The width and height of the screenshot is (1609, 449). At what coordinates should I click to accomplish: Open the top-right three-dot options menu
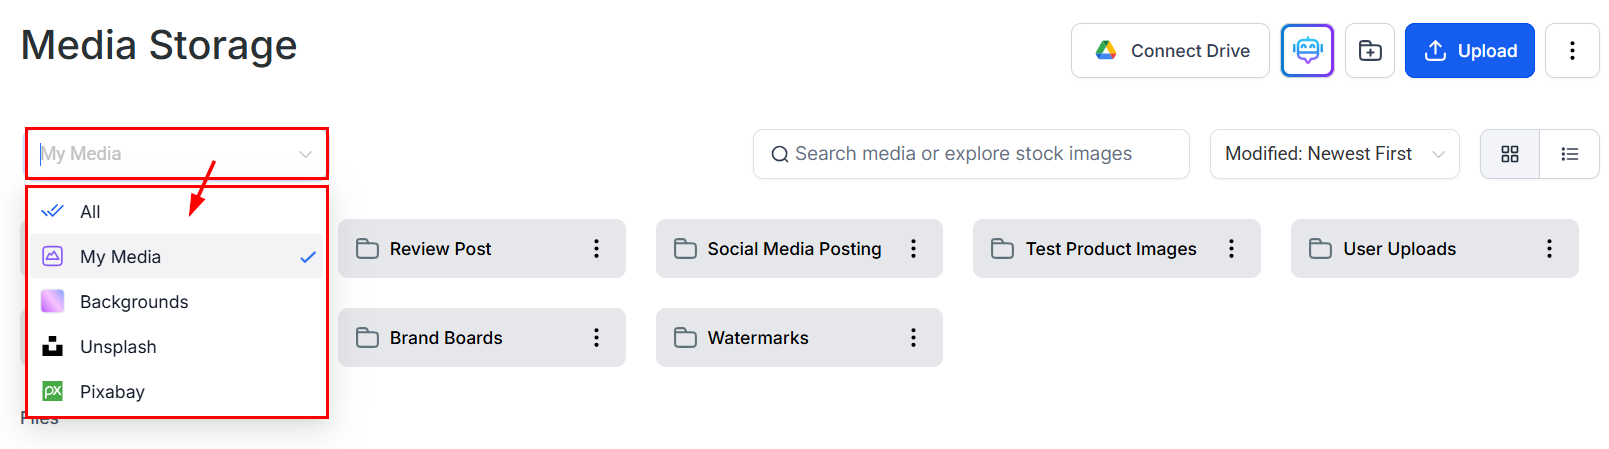click(1572, 50)
